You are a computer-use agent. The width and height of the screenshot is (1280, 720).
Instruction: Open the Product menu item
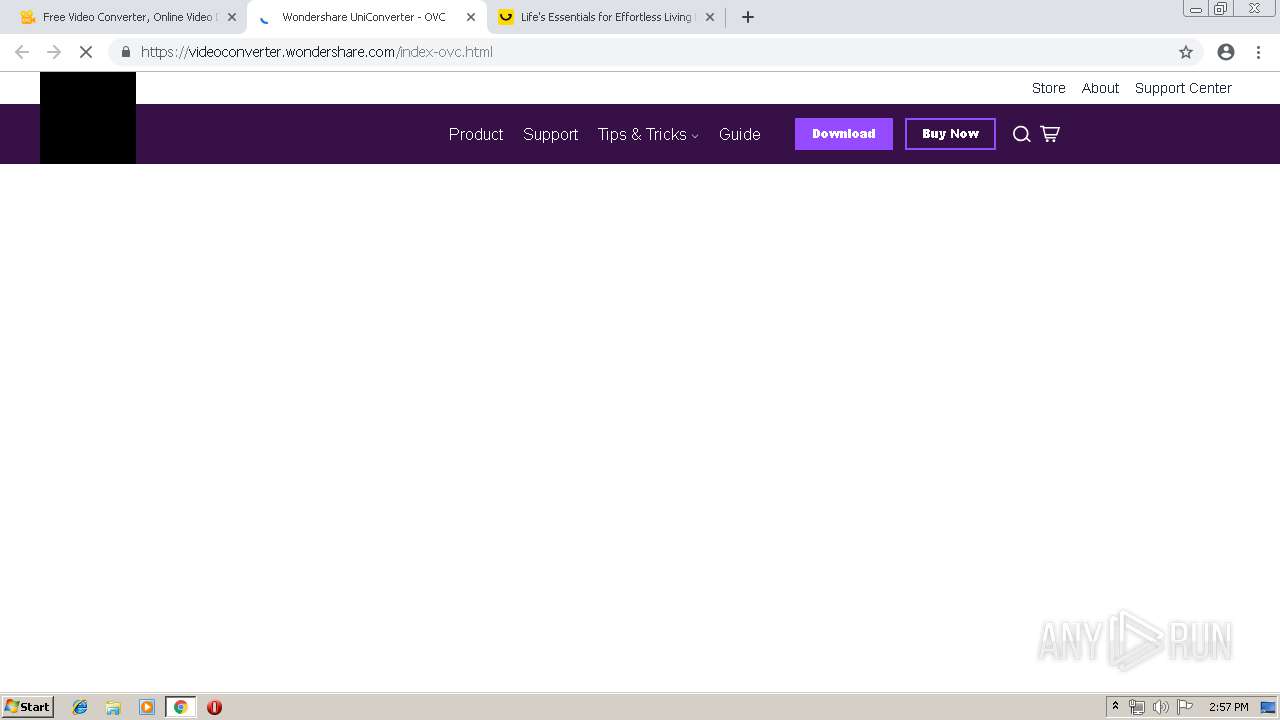pos(476,134)
